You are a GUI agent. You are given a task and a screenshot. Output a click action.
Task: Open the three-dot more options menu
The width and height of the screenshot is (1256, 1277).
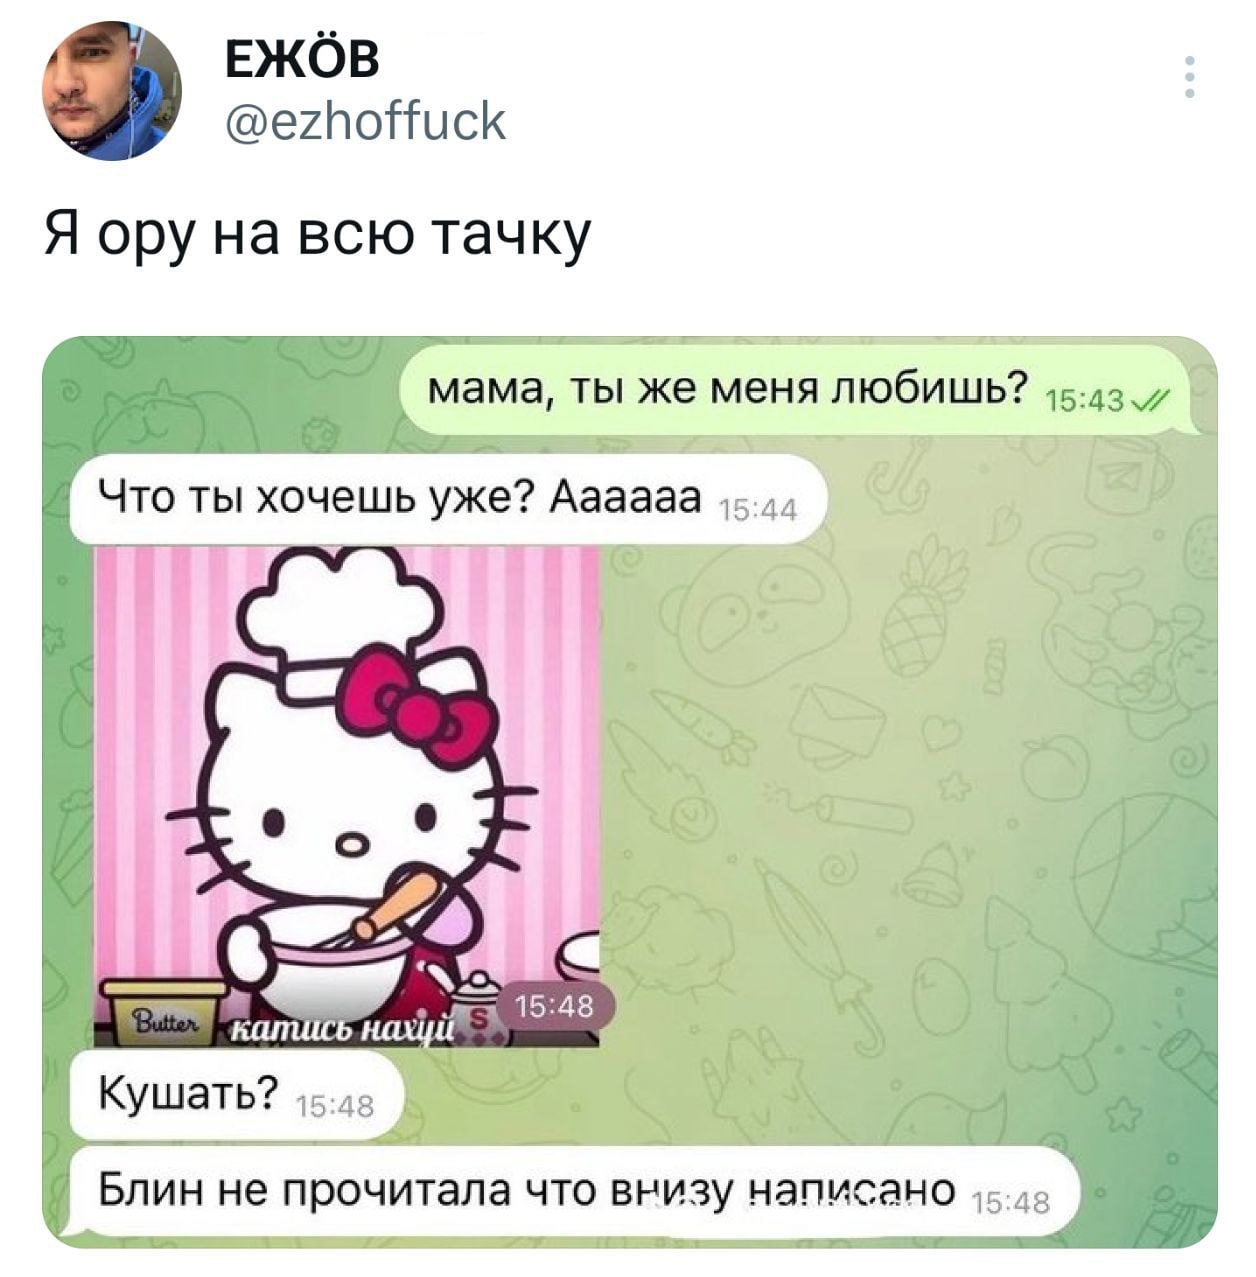point(1189,77)
